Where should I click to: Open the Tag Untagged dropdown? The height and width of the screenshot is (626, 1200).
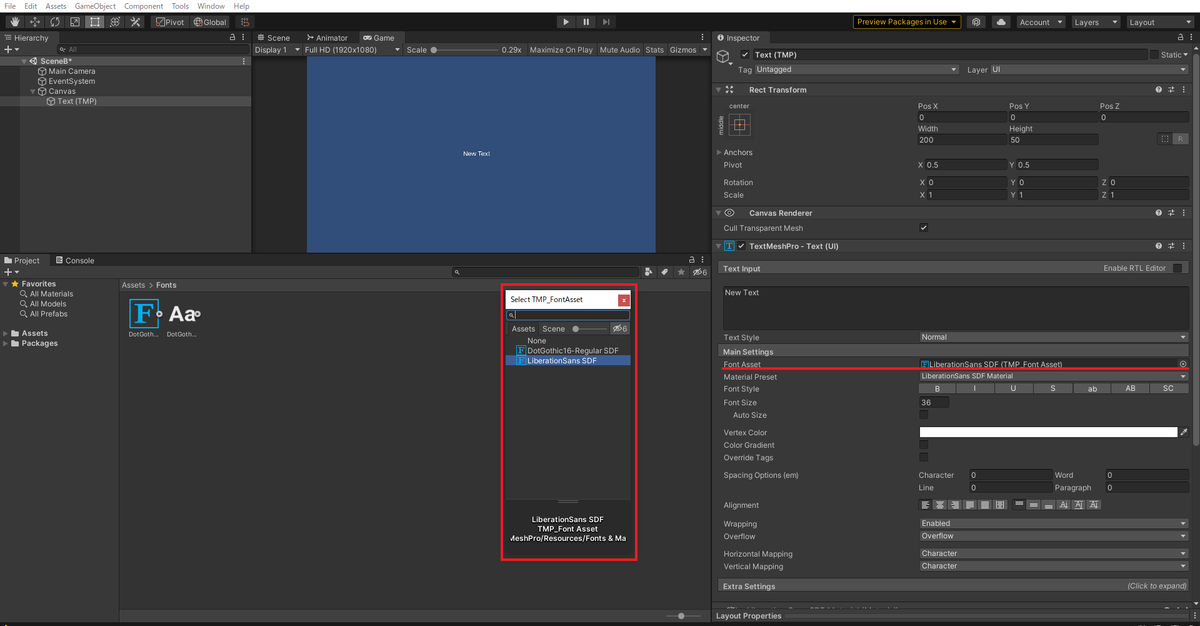coord(857,70)
